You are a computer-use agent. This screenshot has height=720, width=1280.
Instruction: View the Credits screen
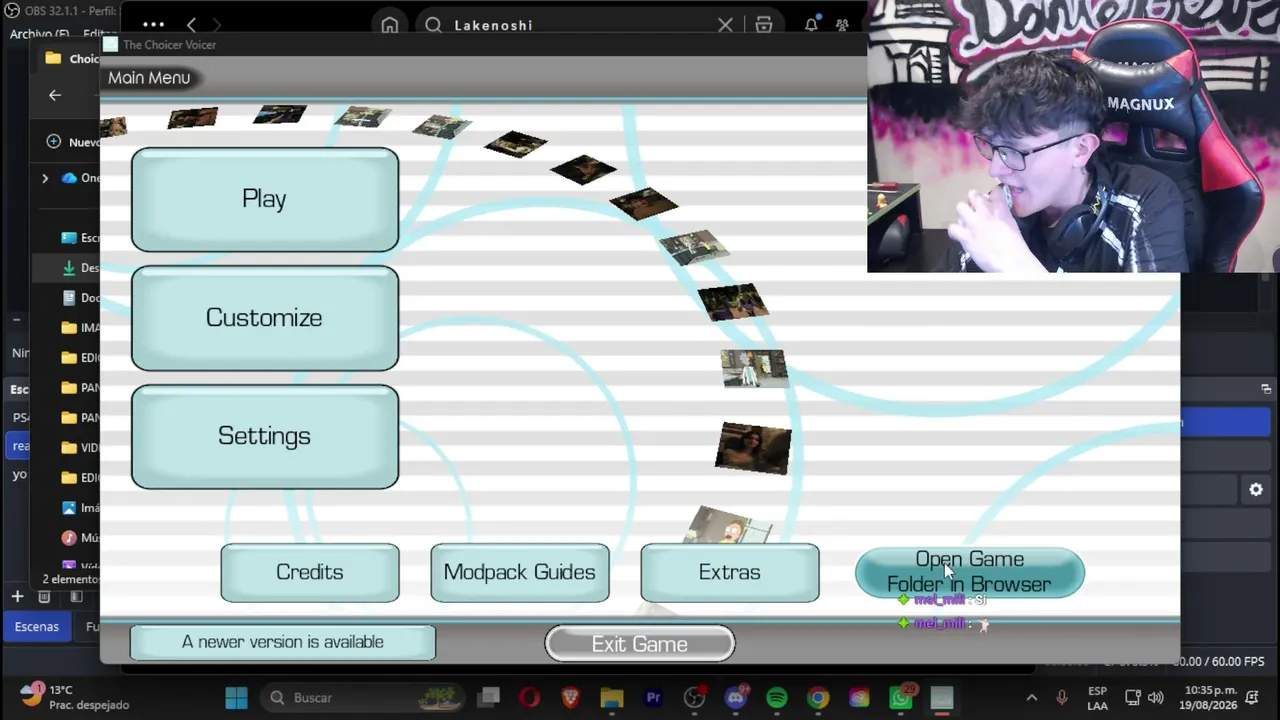coord(310,572)
